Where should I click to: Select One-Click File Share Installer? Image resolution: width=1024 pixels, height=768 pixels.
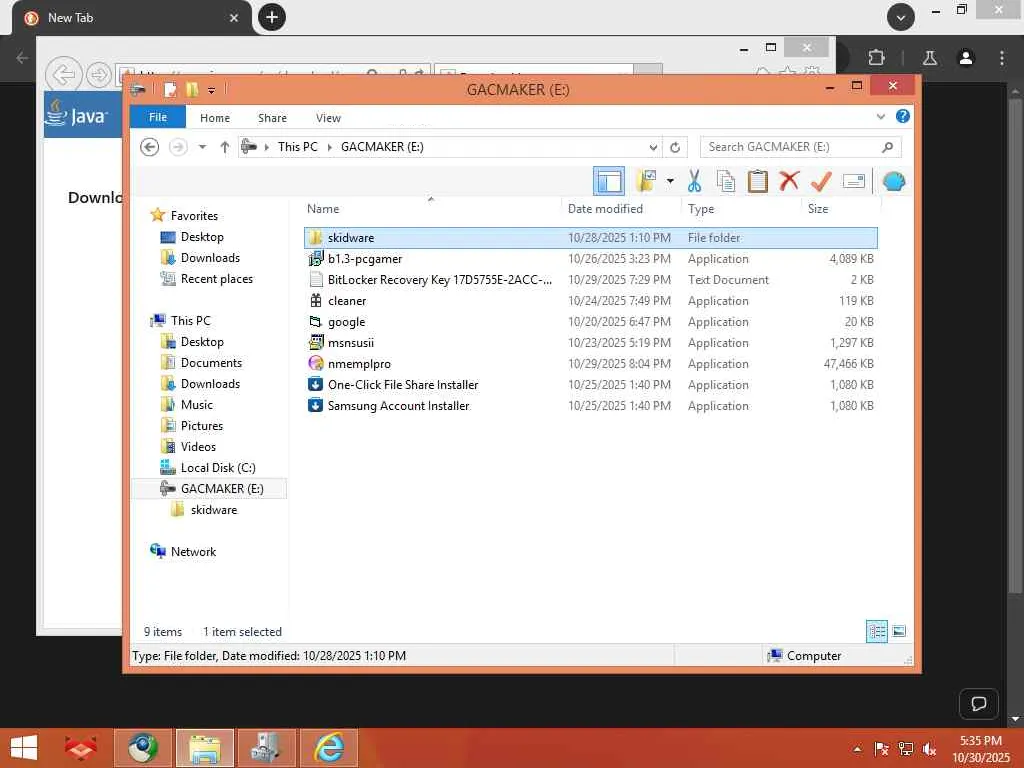(x=590, y=385)
